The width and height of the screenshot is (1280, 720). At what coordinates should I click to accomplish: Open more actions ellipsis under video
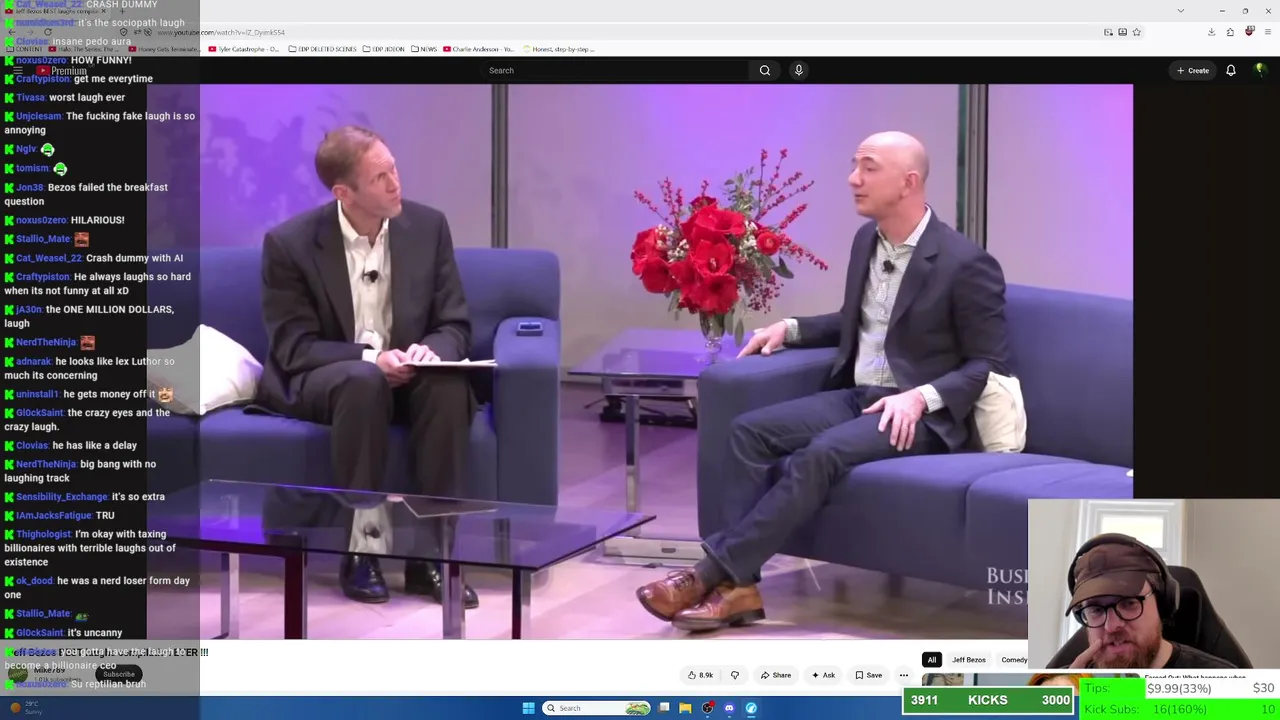(904, 675)
